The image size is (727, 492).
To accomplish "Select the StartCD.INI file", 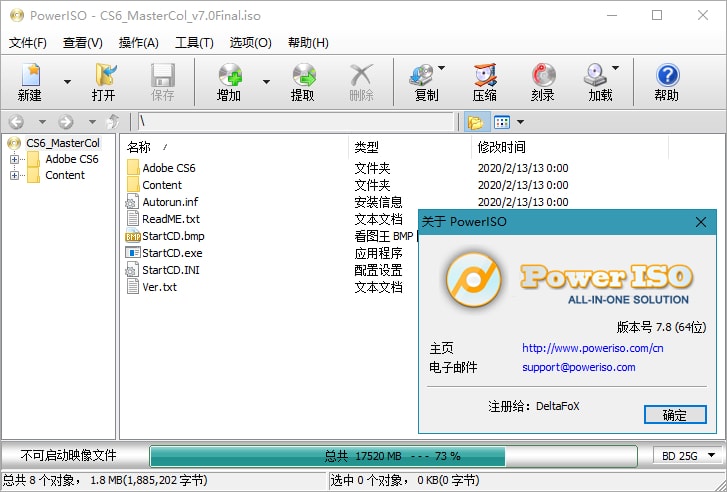I will point(171,270).
